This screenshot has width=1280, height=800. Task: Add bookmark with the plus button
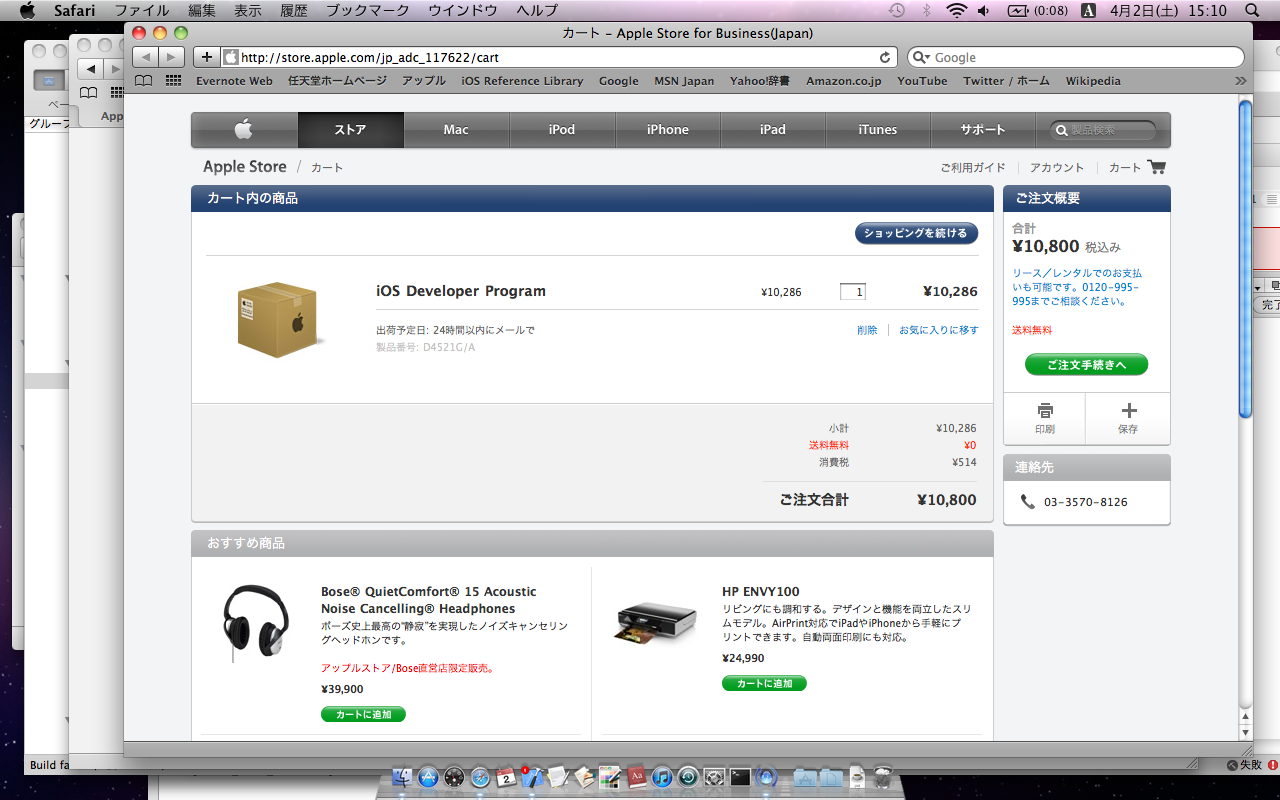pos(207,57)
